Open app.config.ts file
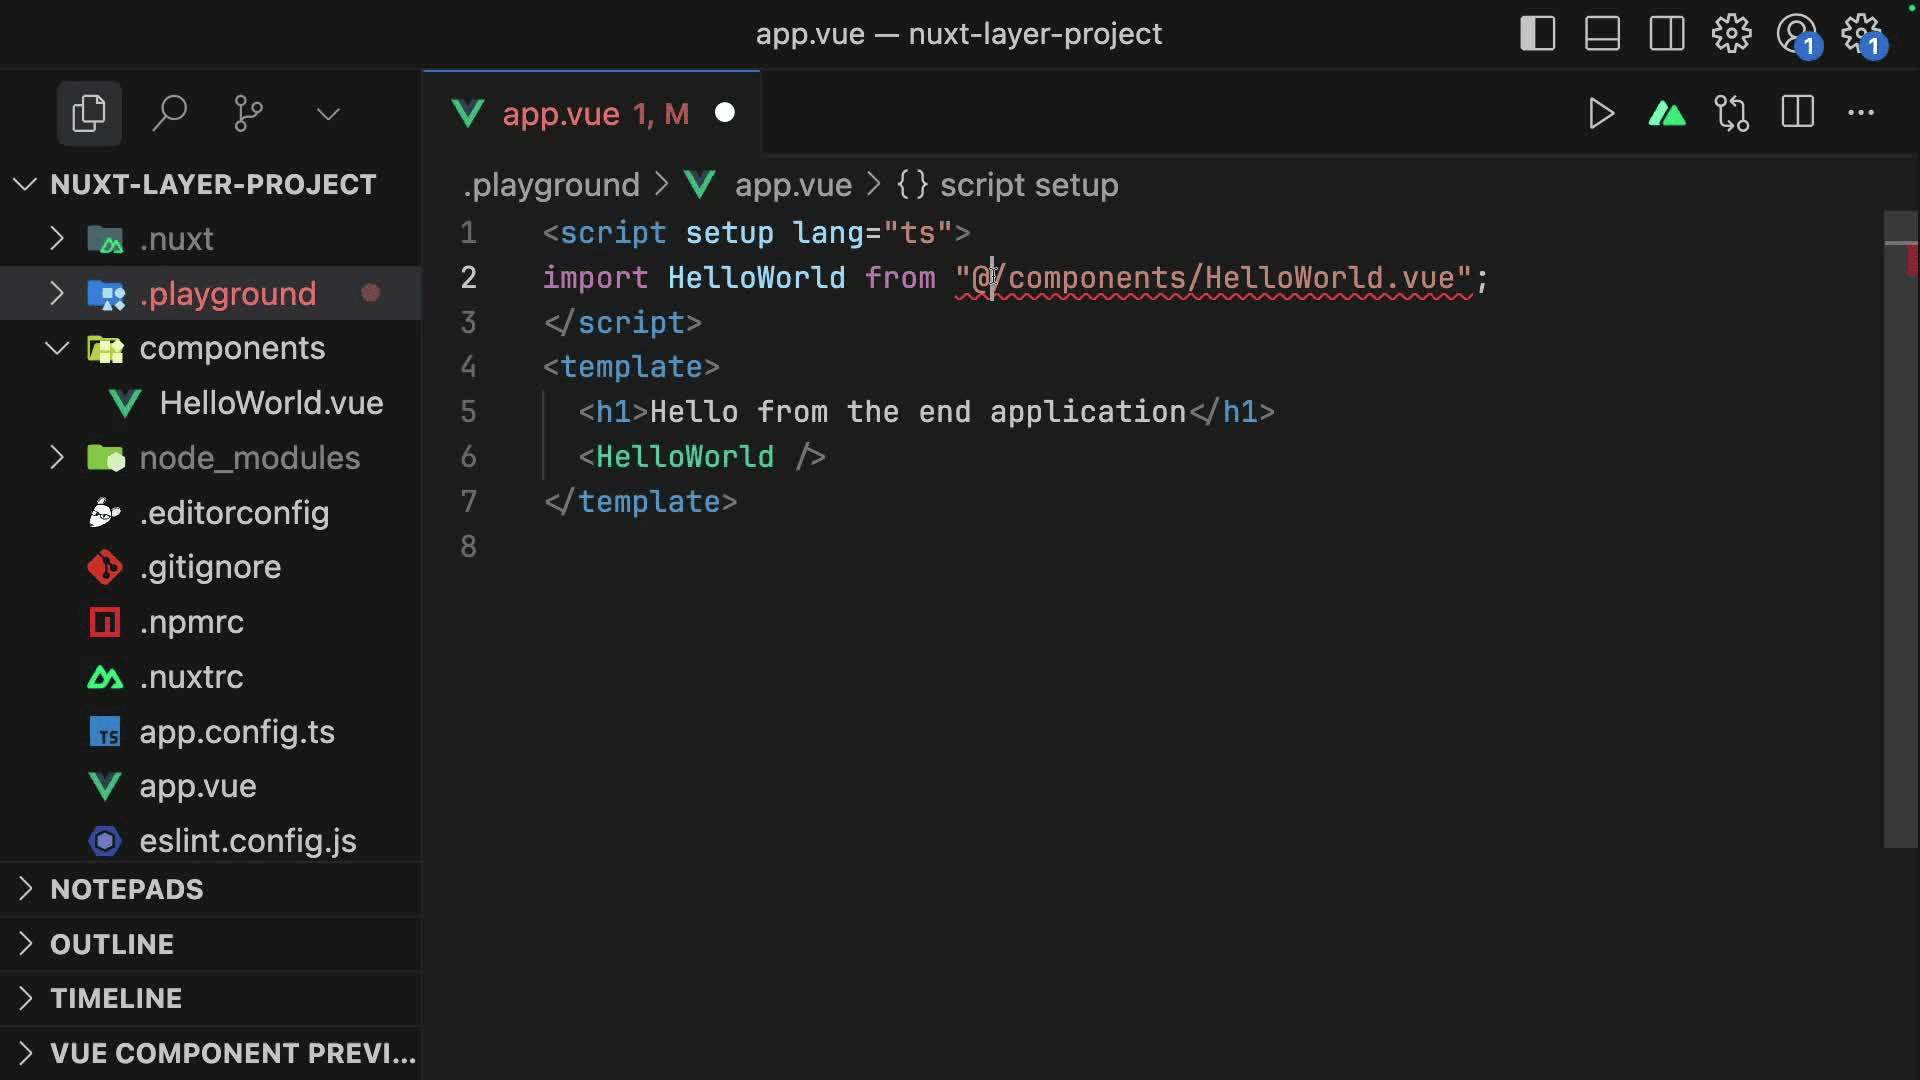Image resolution: width=1920 pixels, height=1080 pixels. (237, 732)
